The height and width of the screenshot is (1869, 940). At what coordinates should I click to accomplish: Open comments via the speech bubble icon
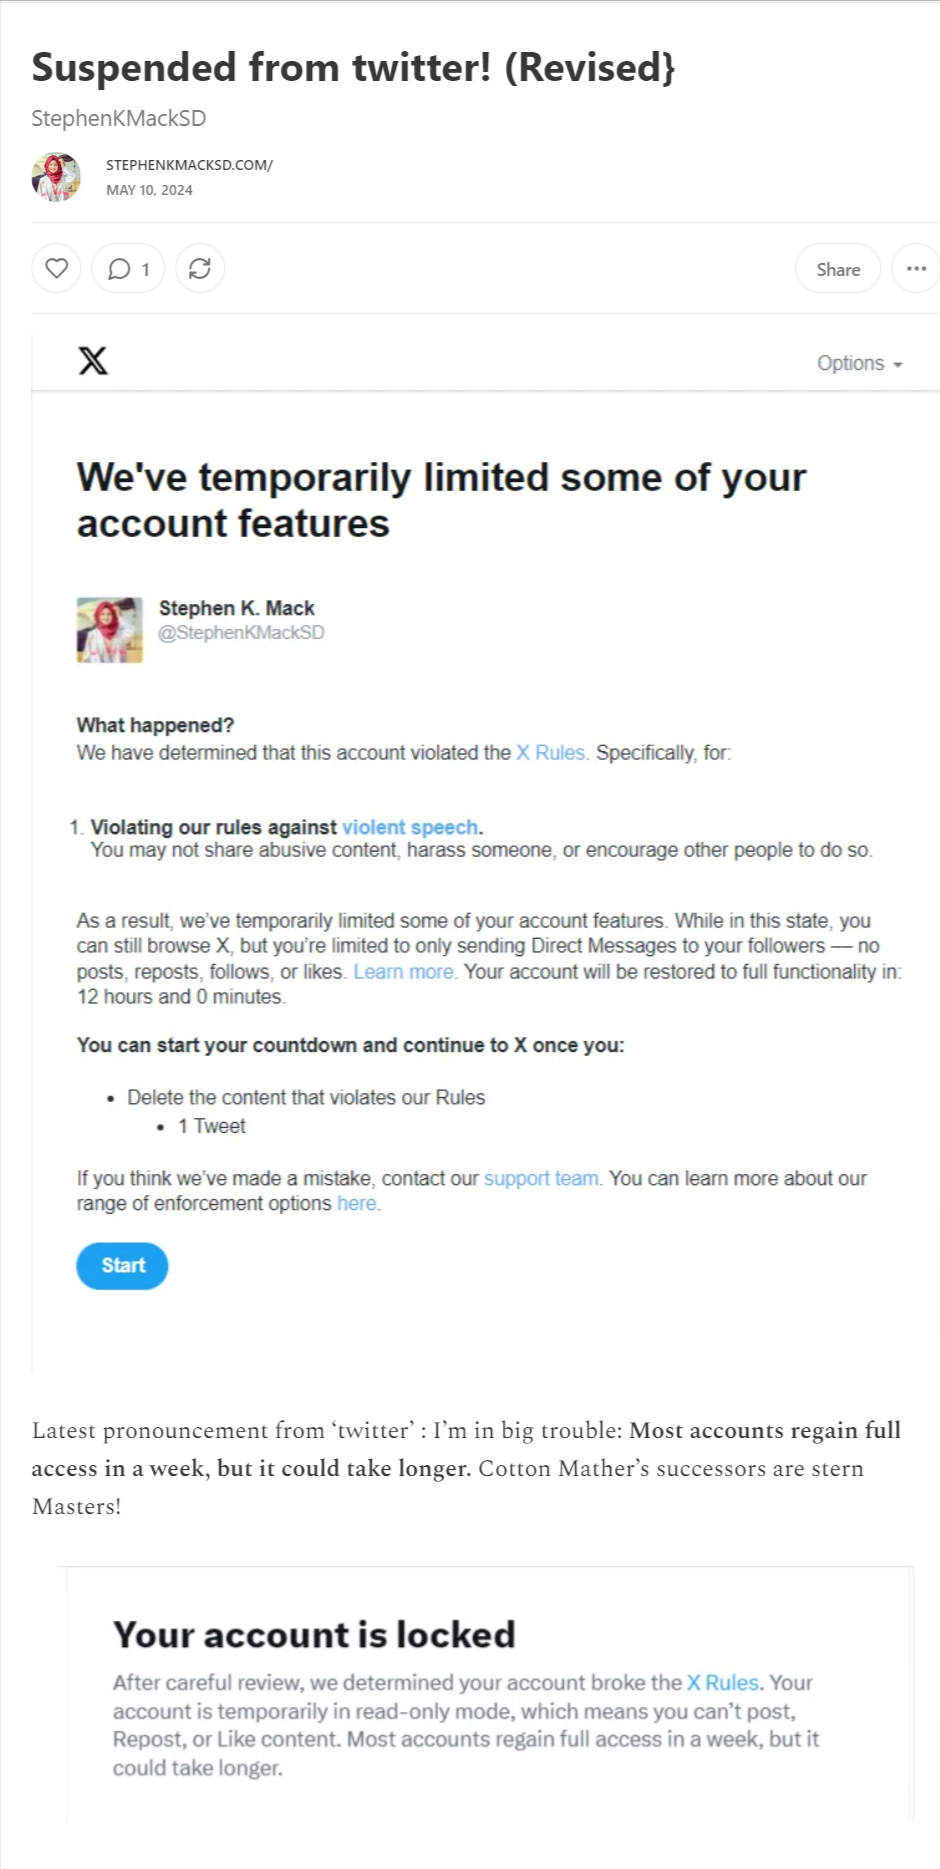127,268
